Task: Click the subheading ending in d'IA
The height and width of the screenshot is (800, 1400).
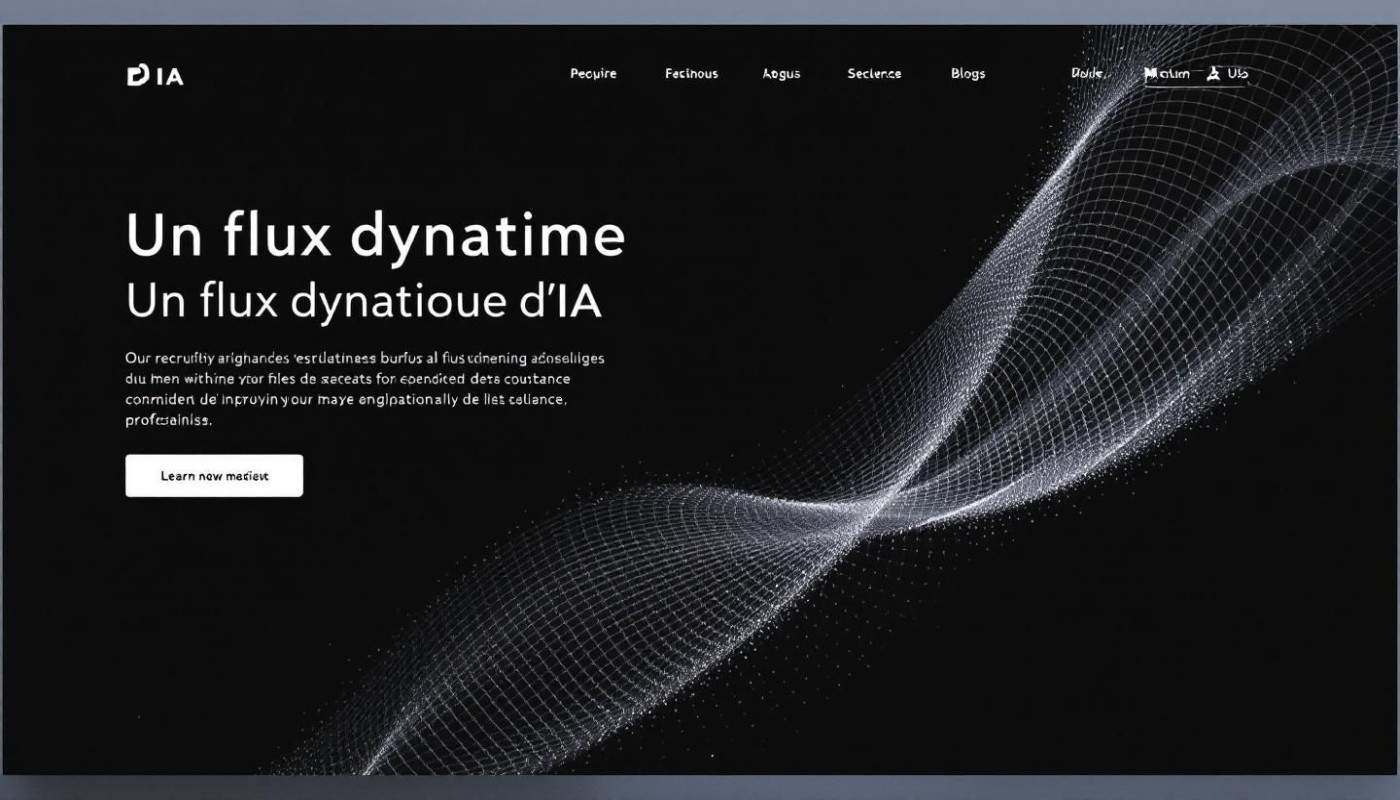Action: point(364,301)
